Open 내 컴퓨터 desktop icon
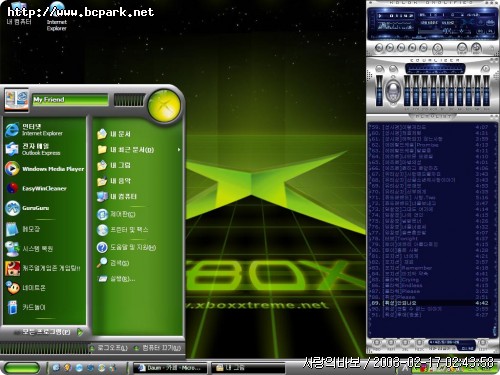 tap(19, 13)
